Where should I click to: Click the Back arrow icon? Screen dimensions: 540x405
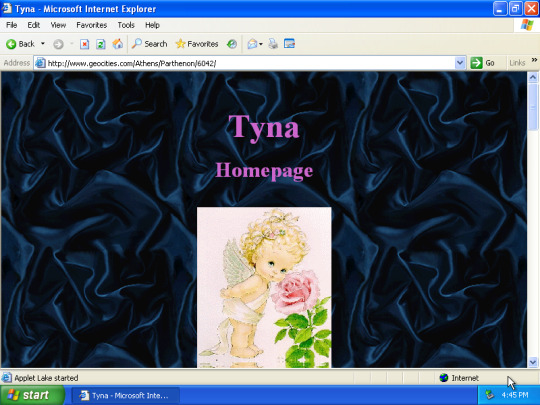11,44
